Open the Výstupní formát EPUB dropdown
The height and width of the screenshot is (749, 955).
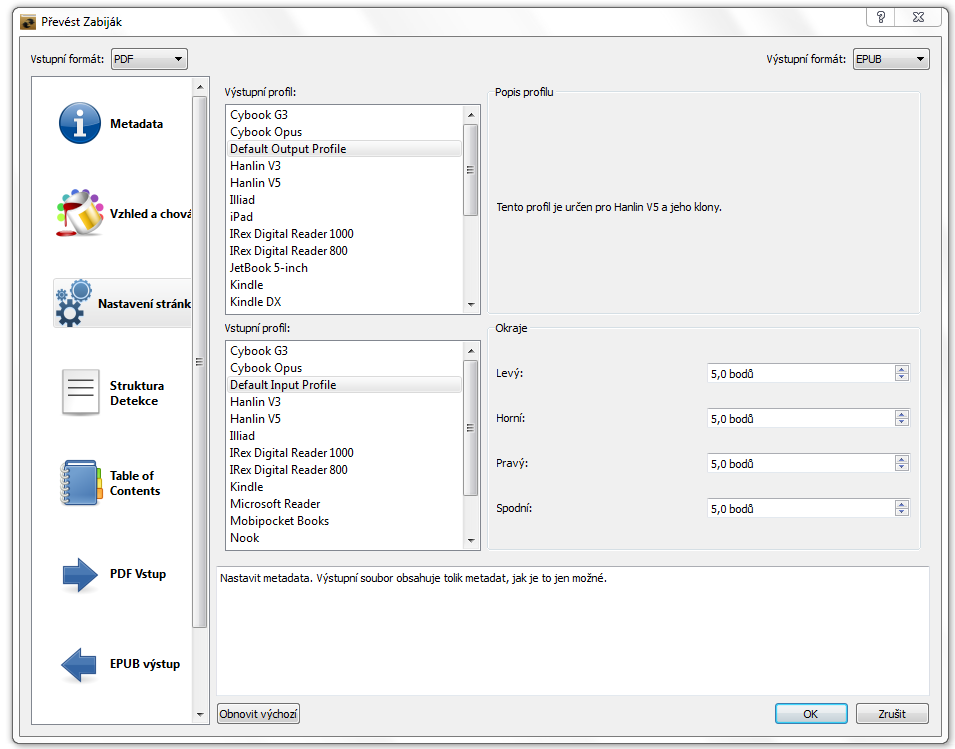click(x=891, y=59)
